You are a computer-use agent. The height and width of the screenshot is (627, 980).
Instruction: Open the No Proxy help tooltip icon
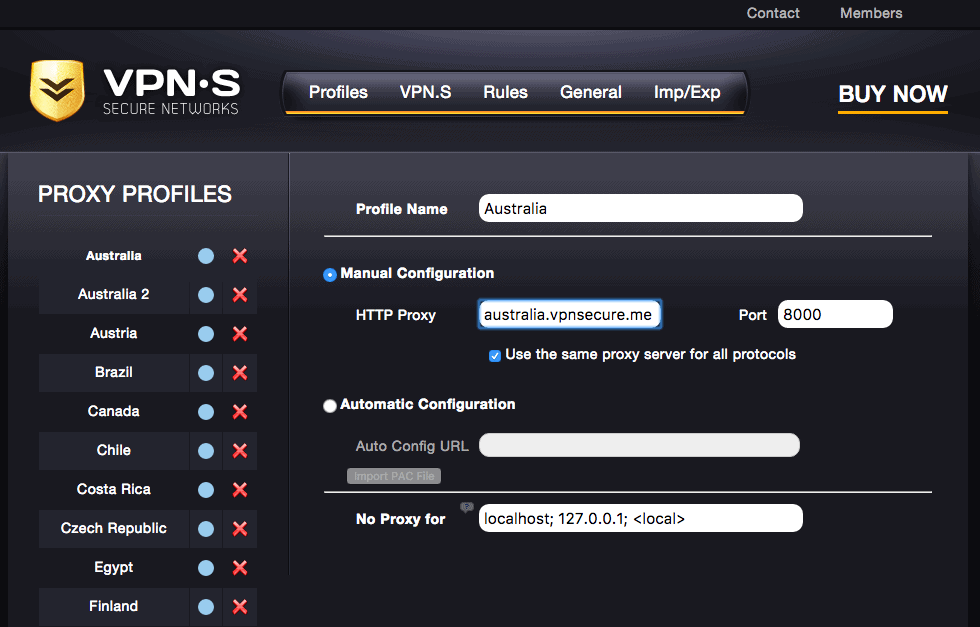coord(466,508)
